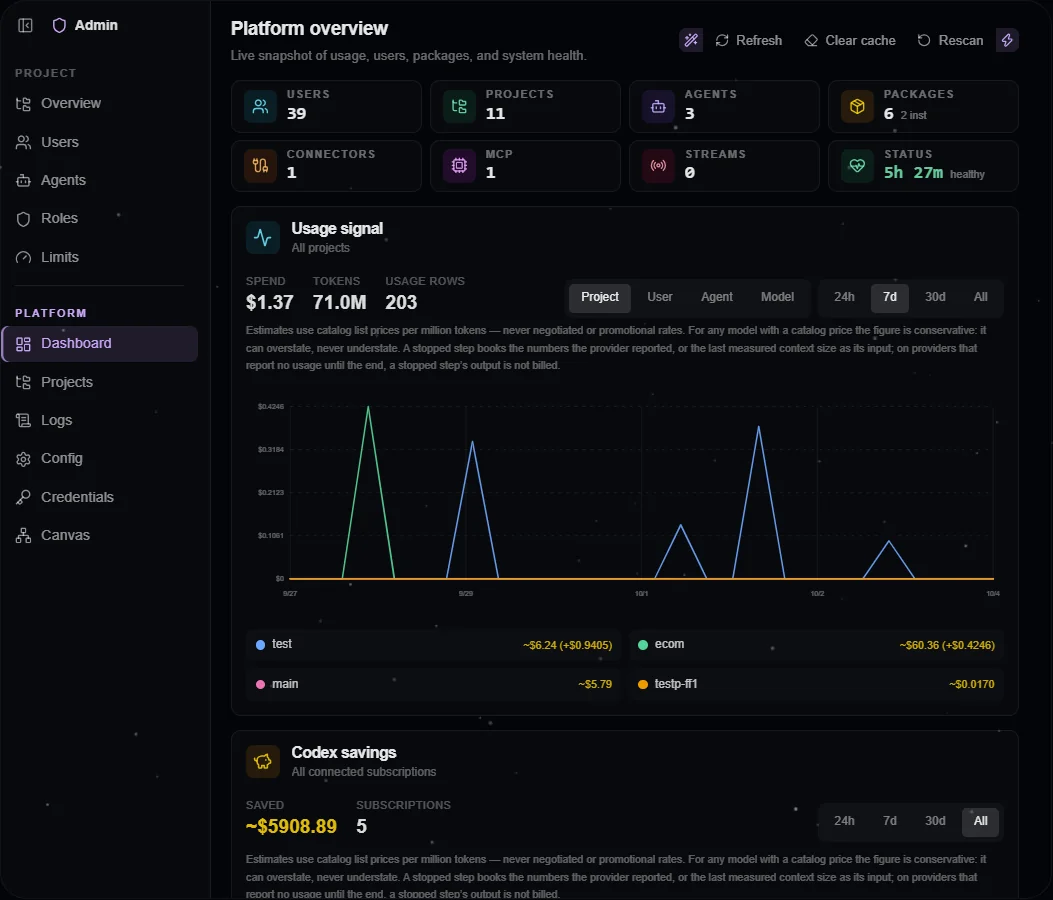Click the Status card heartbeat icon
Viewport: 1053px width, 900px height.
857,165
